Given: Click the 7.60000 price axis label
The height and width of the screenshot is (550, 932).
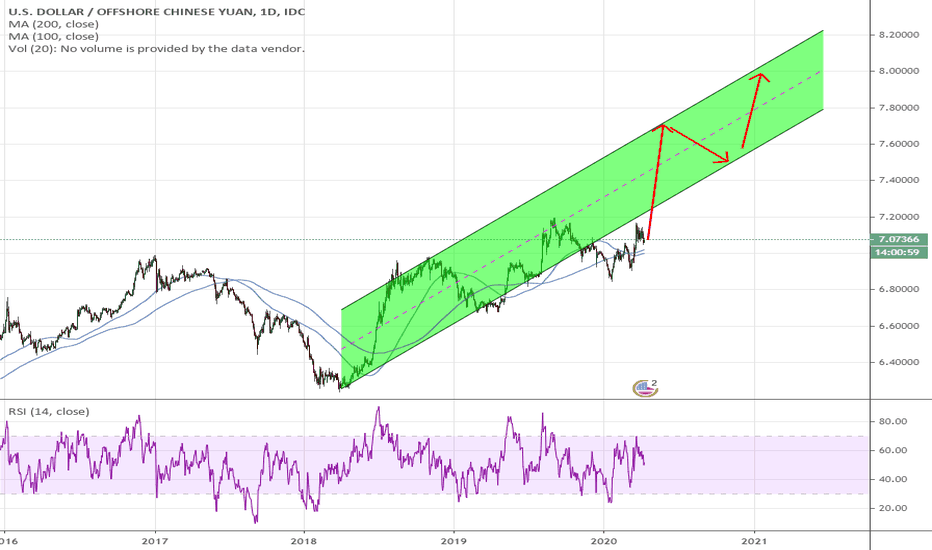Looking at the screenshot, I should click(899, 144).
